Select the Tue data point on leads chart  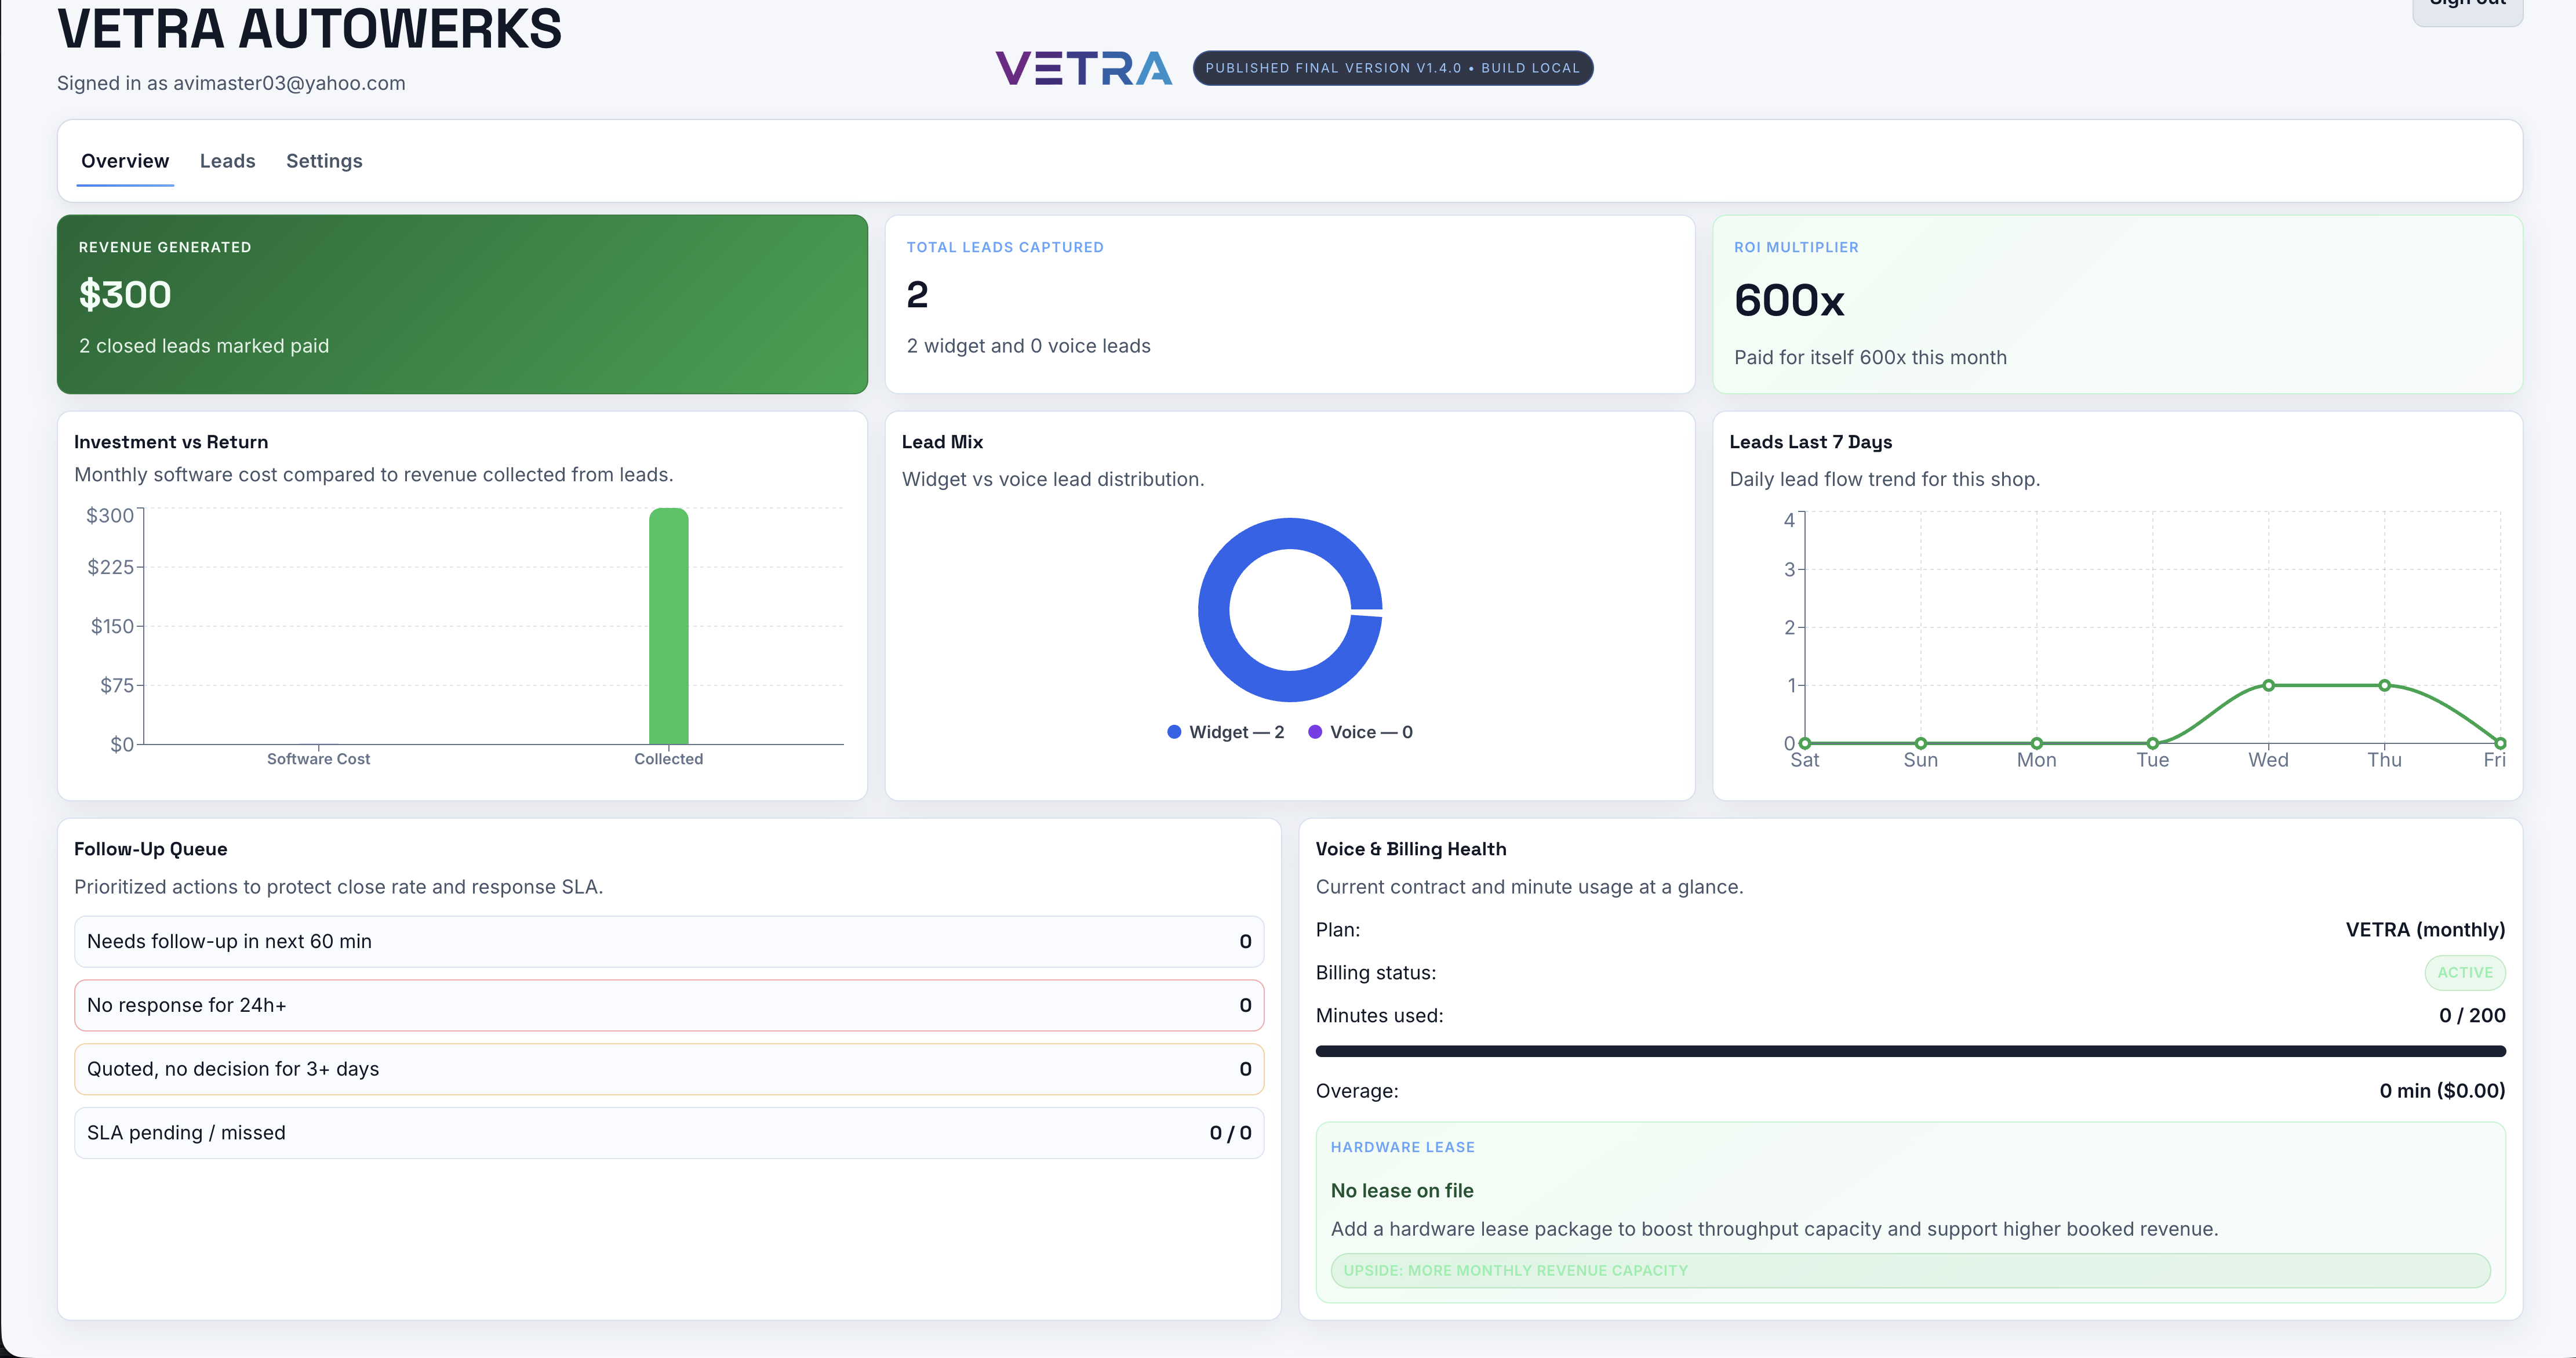pos(2152,743)
